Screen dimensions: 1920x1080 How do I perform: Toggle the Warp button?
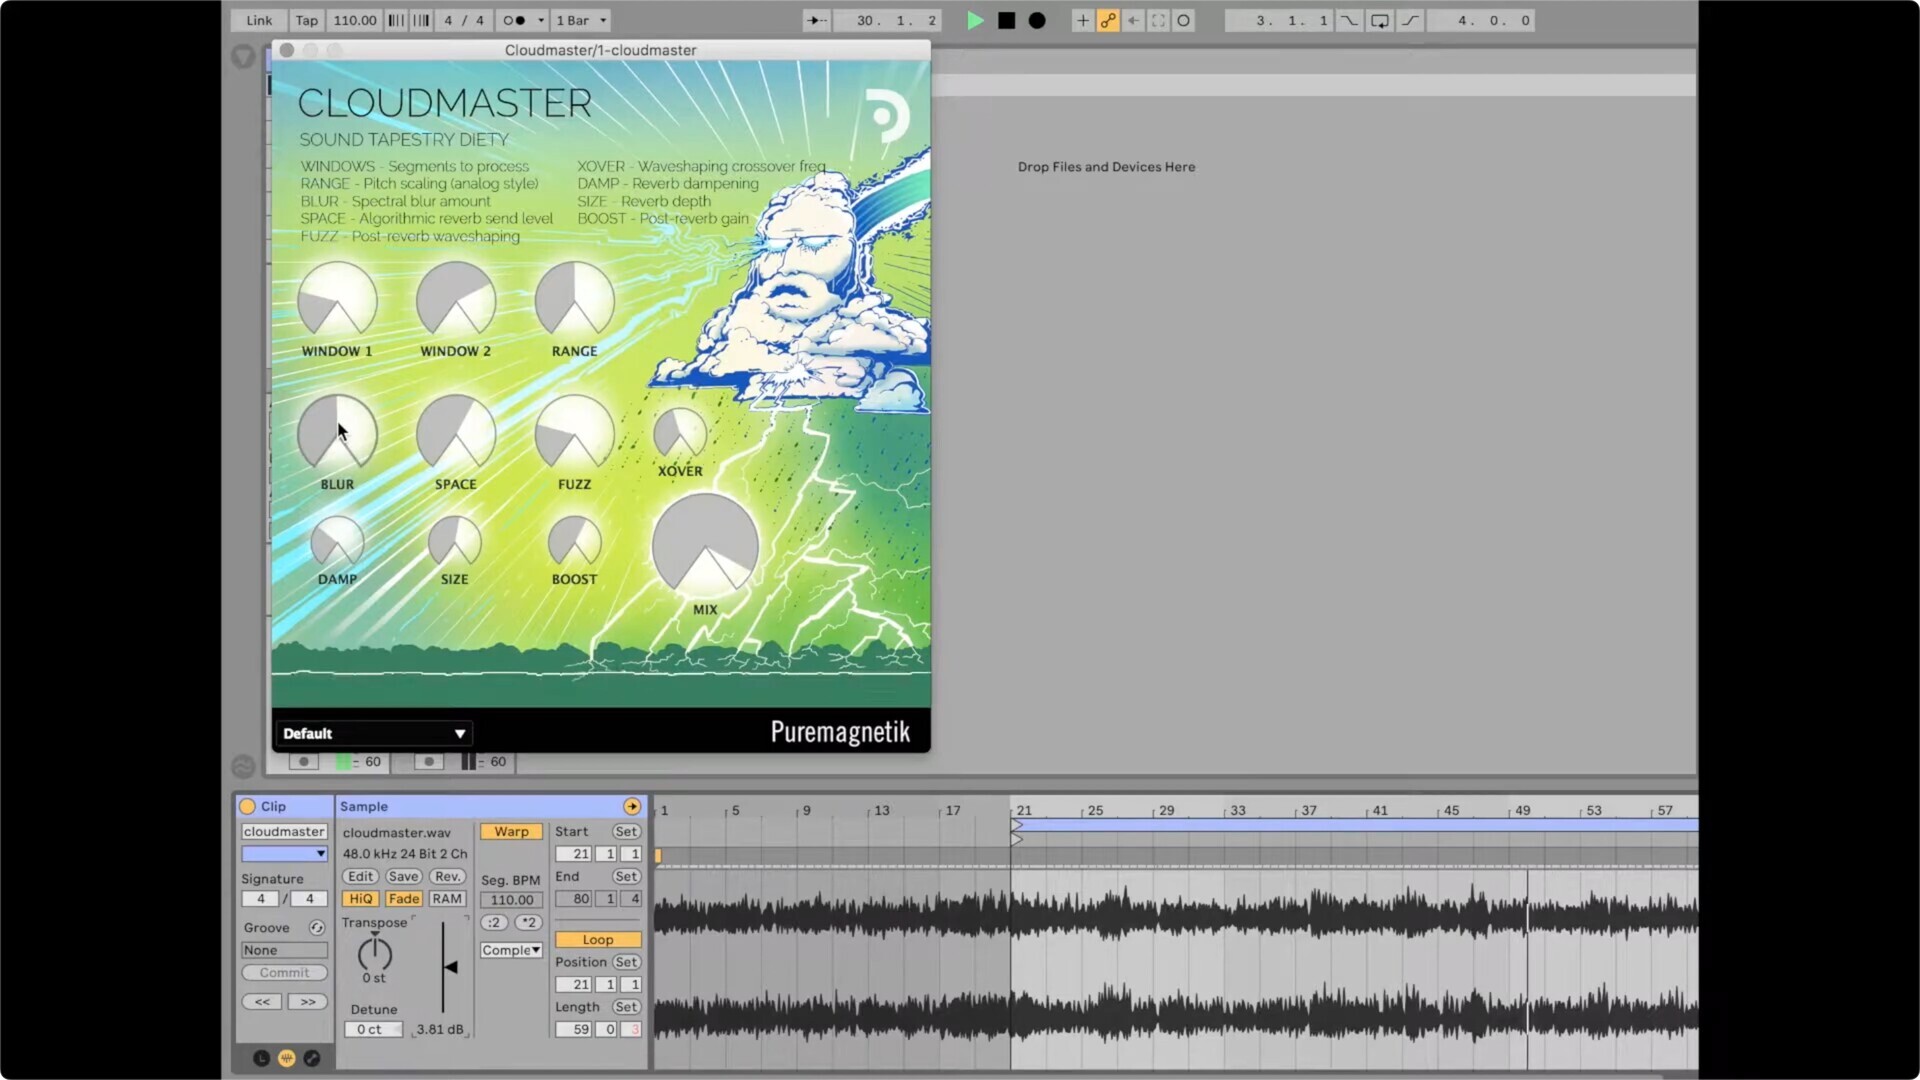click(x=511, y=831)
